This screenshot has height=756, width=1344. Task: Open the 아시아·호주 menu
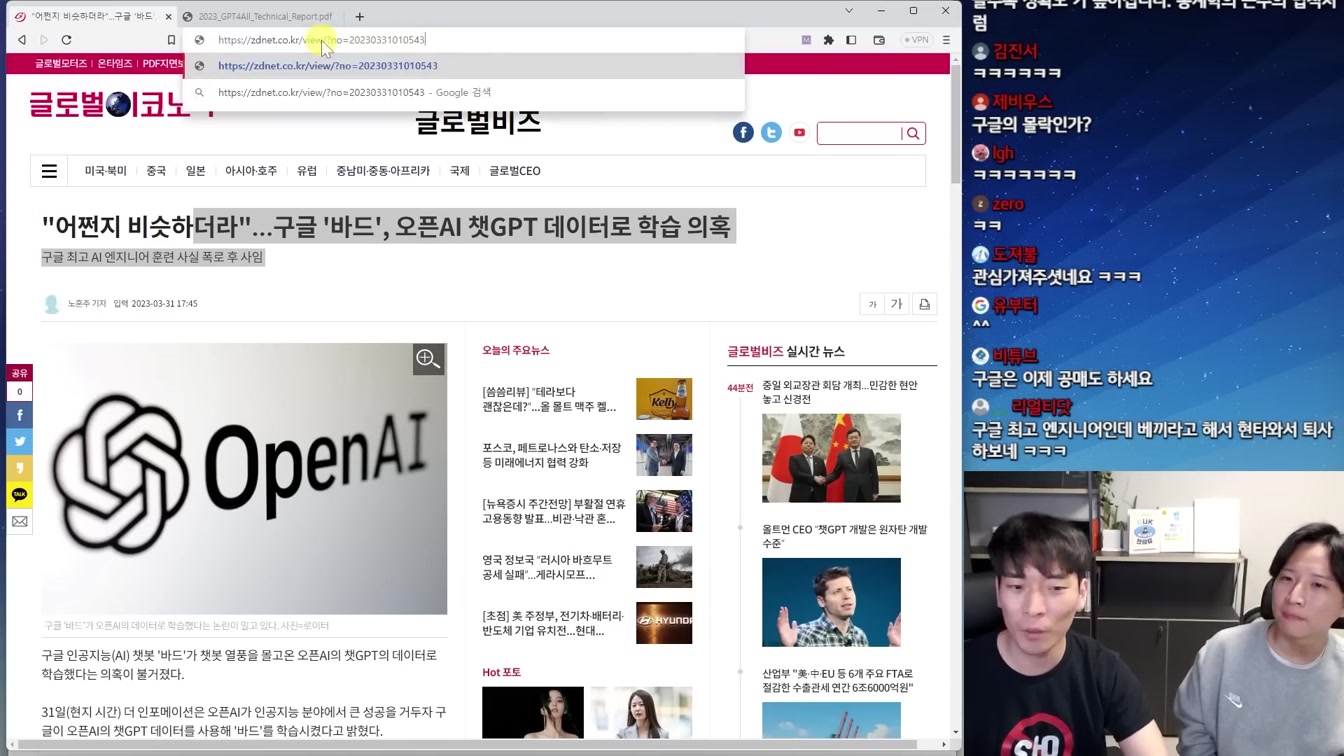pos(251,171)
